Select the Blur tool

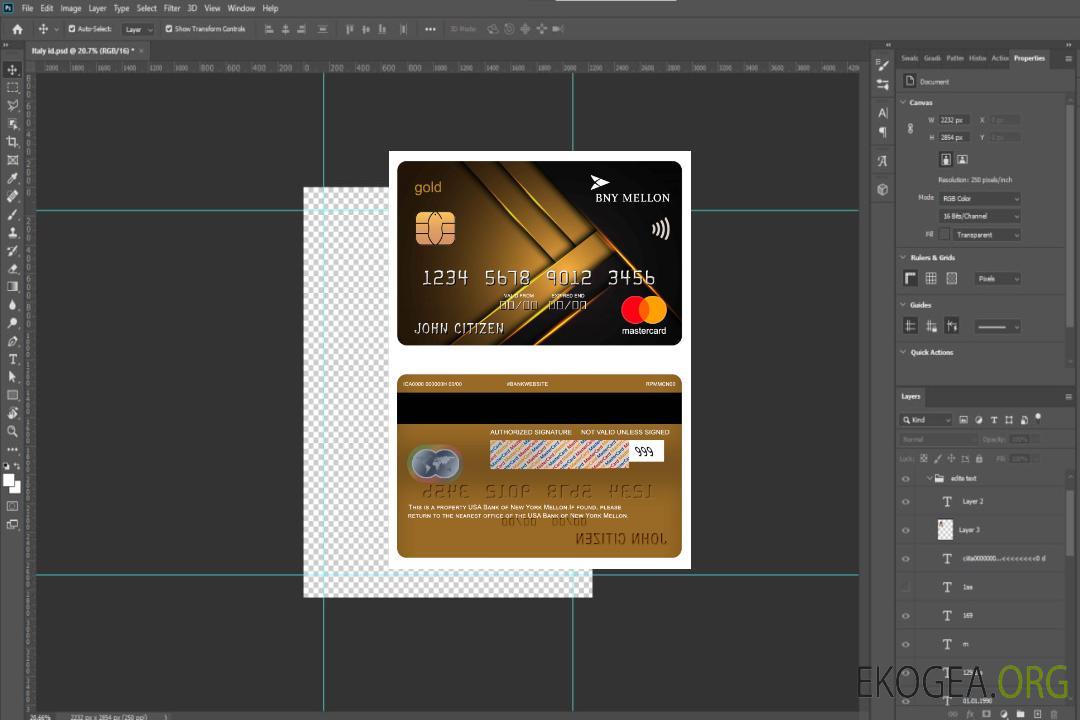click(12, 305)
